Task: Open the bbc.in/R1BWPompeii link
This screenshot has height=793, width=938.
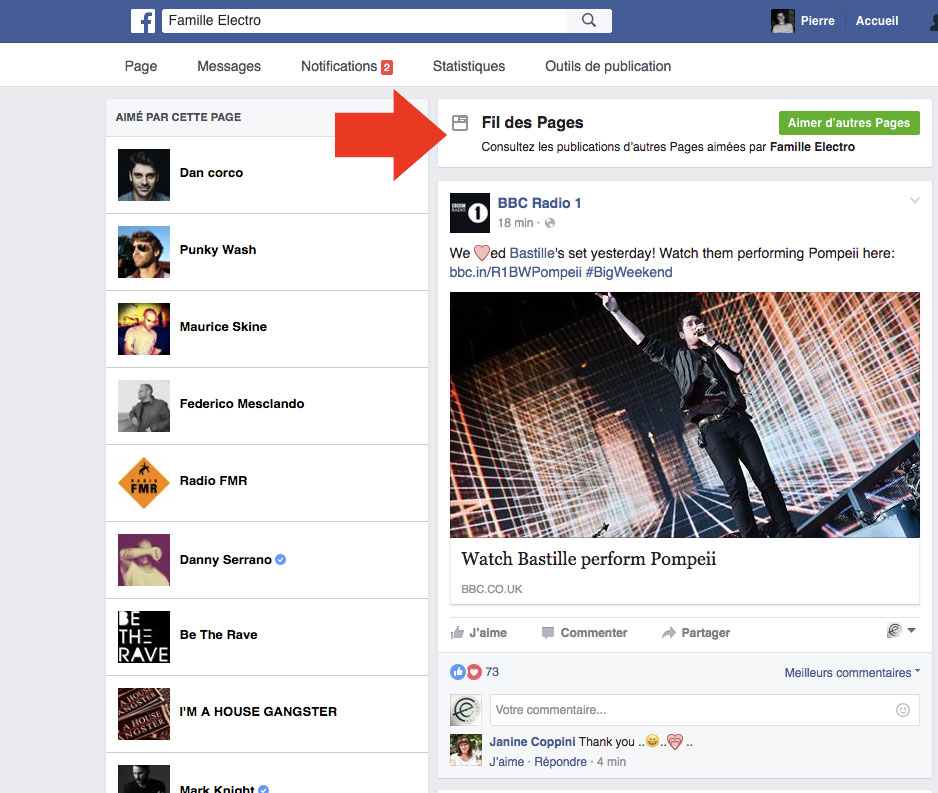Action: point(515,273)
